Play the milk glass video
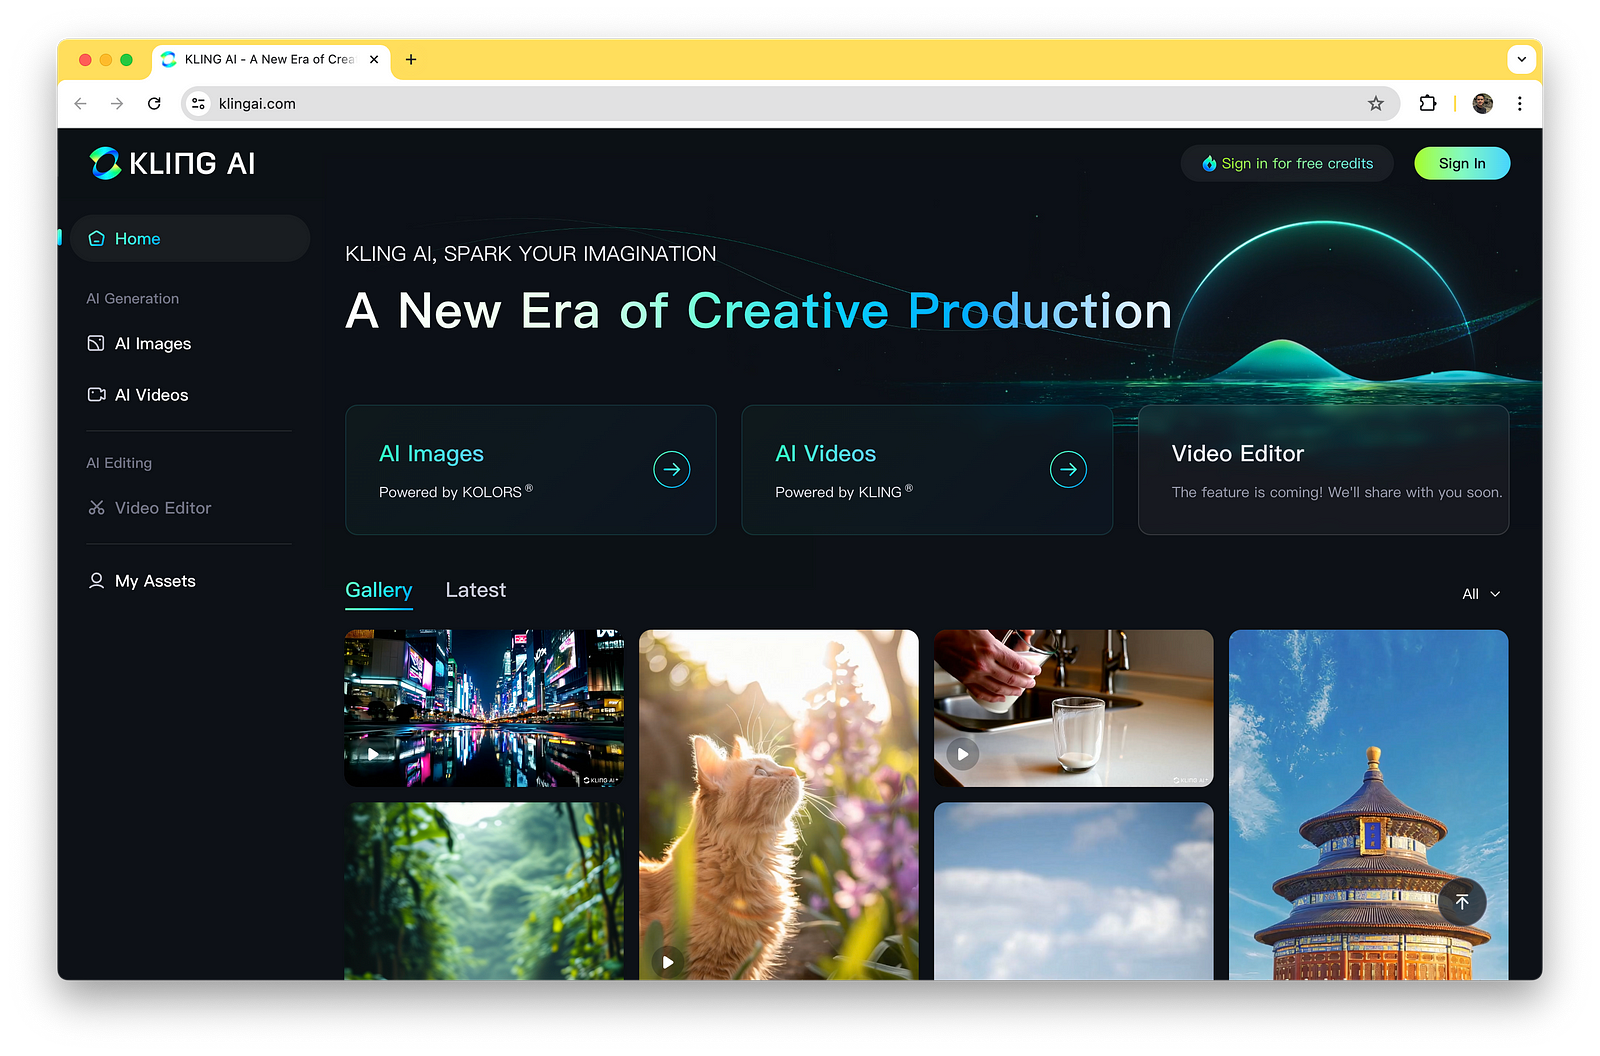This screenshot has width=1600, height=1056. point(962,754)
